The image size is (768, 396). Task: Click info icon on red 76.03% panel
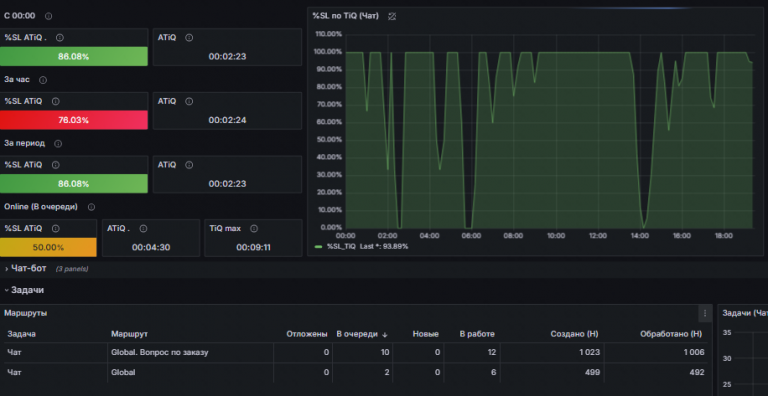click(55, 101)
